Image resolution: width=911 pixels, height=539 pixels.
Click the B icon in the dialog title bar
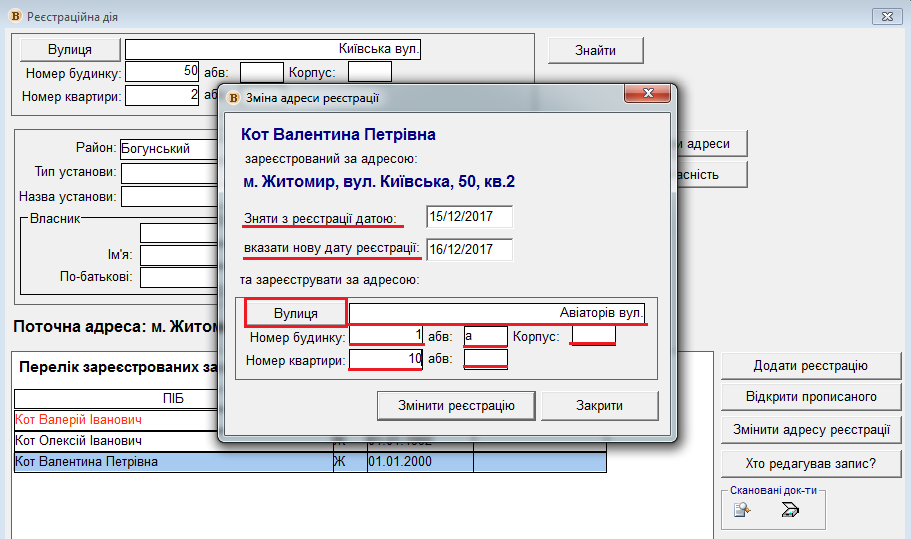click(x=233, y=98)
